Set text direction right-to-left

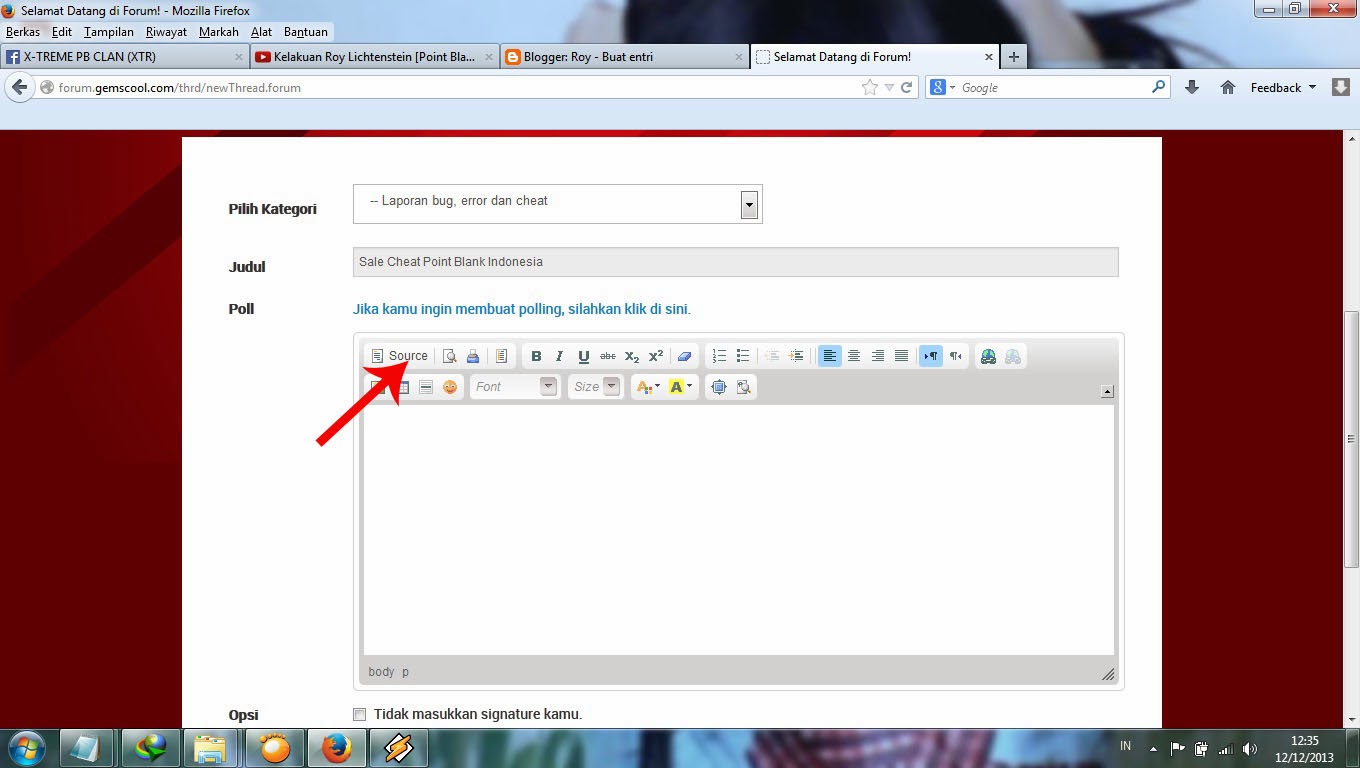click(956, 356)
